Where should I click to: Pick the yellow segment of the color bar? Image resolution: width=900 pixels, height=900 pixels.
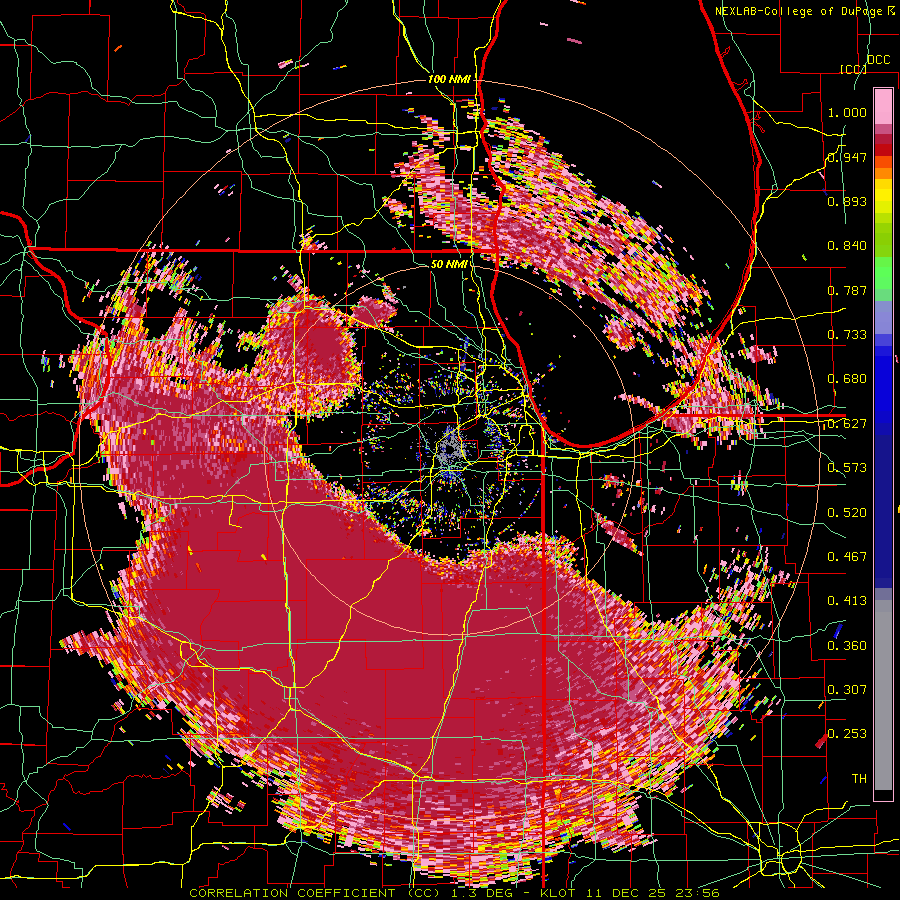(x=883, y=198)
